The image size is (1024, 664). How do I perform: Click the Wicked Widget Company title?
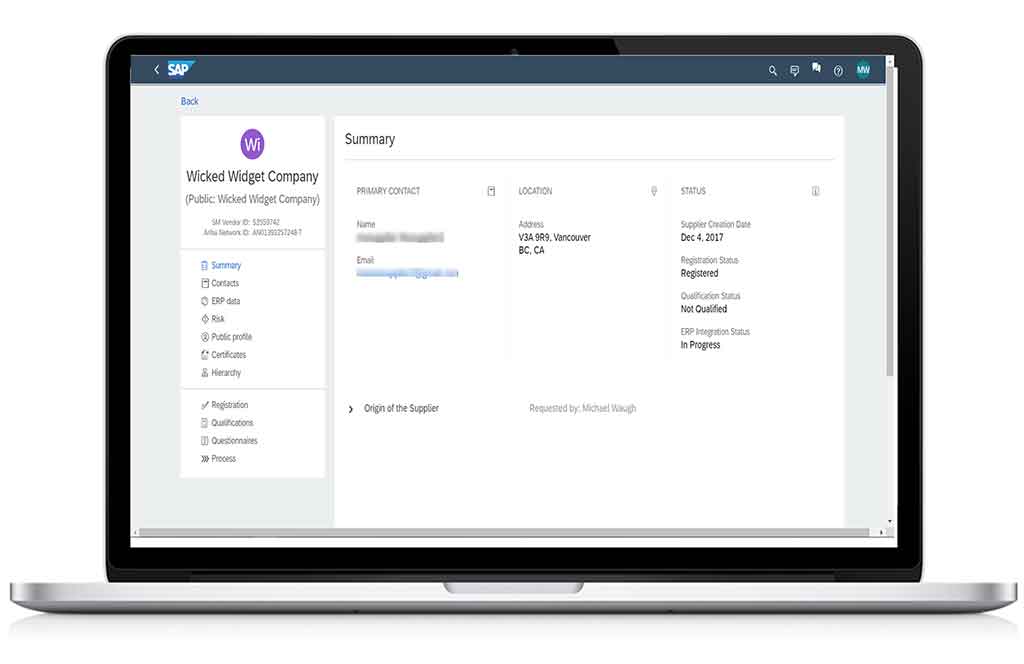[x=252, y=176]
